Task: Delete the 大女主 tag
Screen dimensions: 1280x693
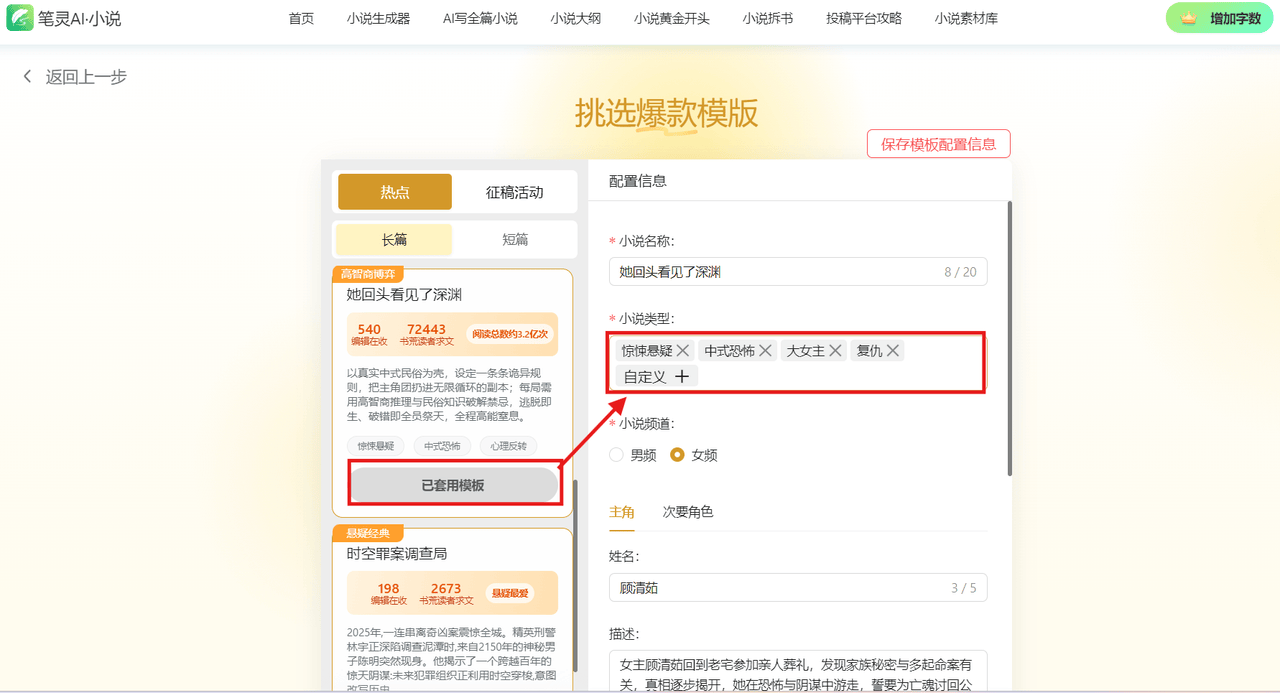Action: coord(835,350)
